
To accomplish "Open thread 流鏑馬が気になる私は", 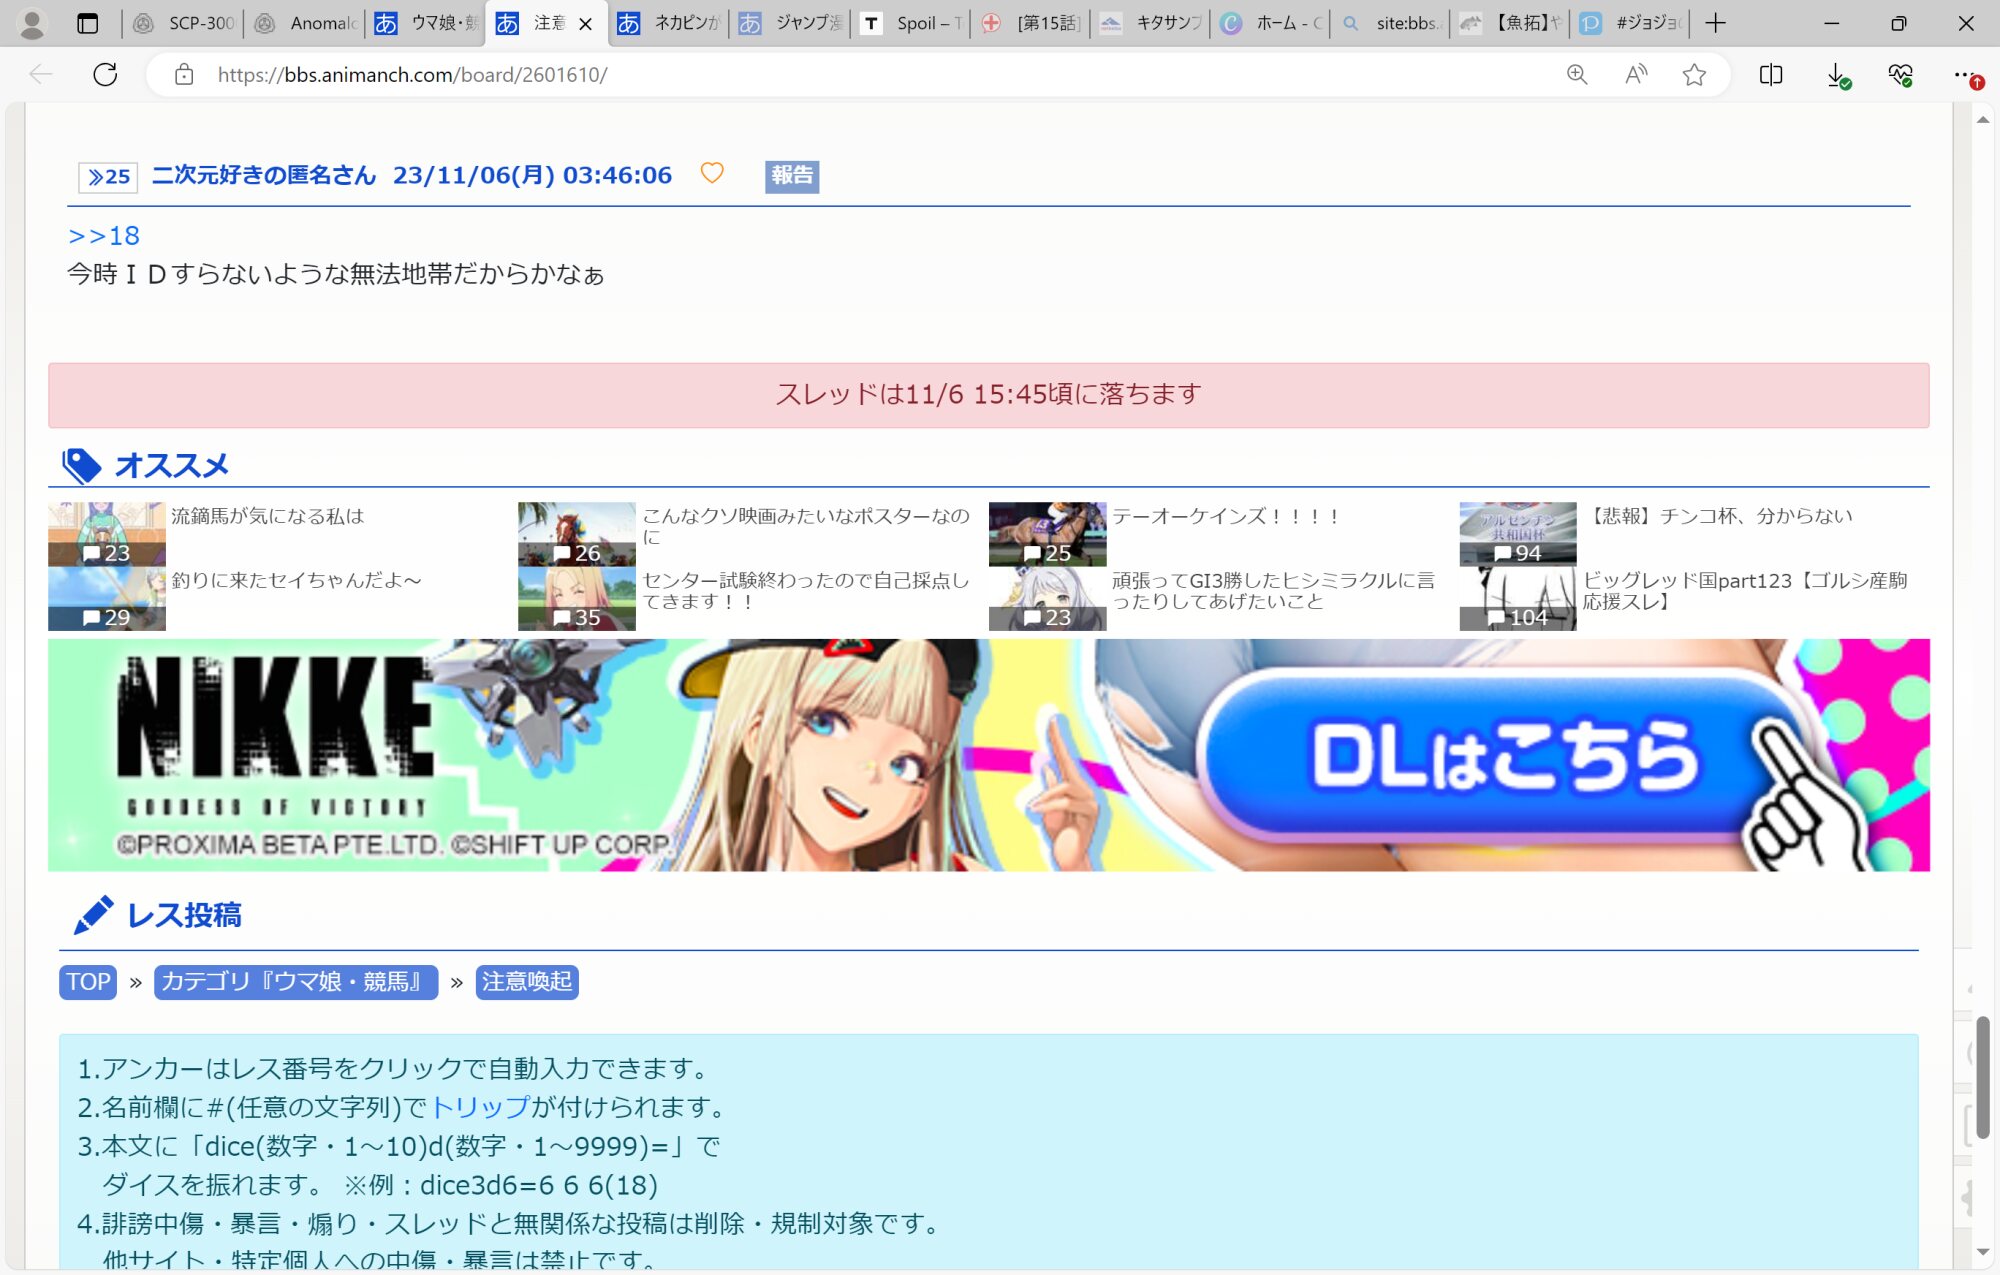I will (x=267, y=516).
